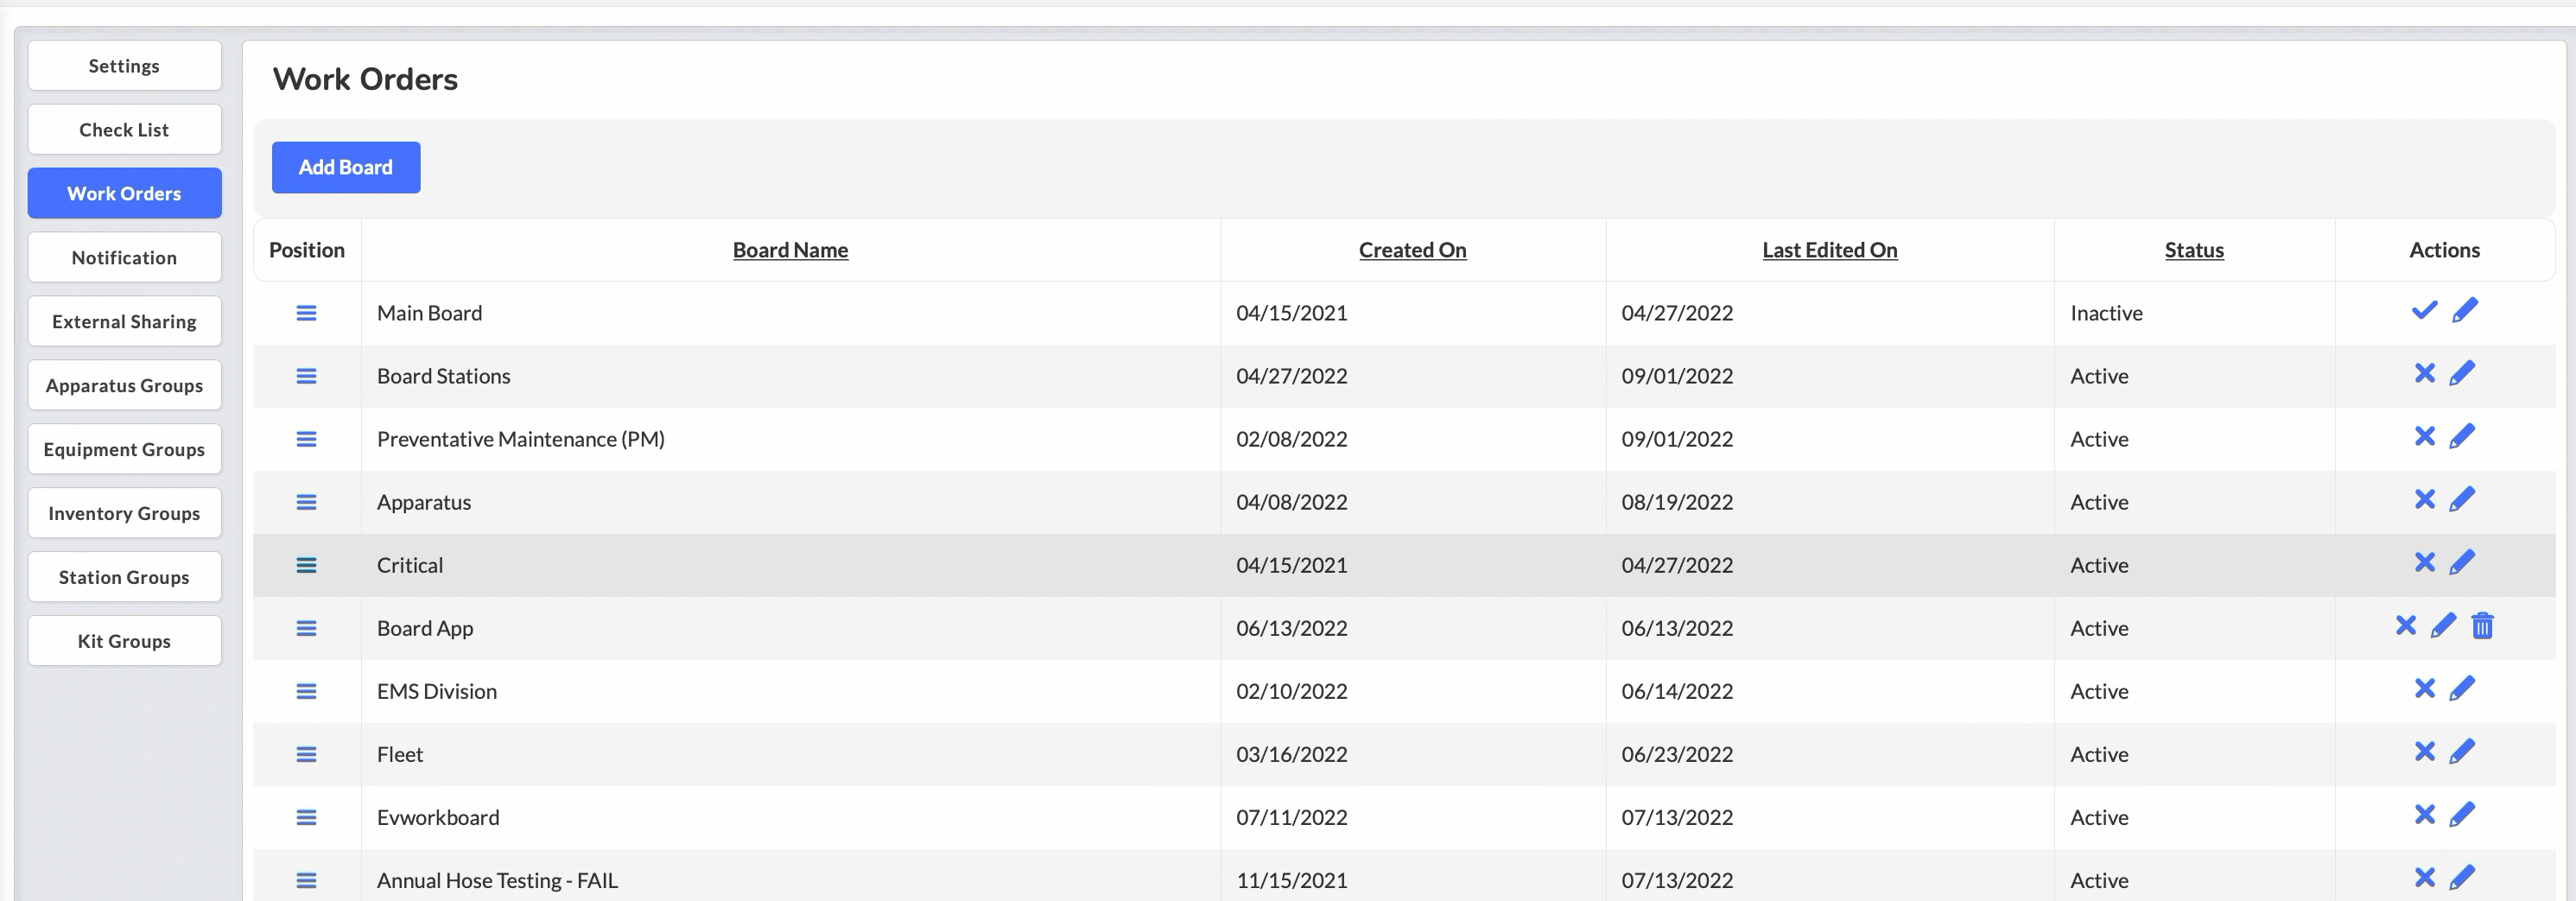Grab Preventative Maintenance (PM) position handle
Viewport: 2576px width, 901px height.
(x=306, y=439)
